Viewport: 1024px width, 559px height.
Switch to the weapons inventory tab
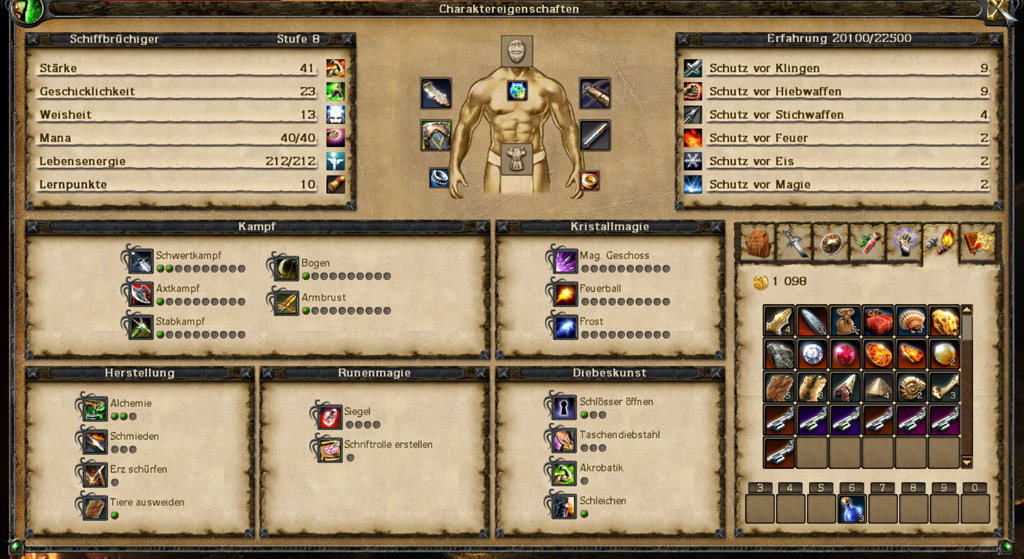pyautogui.click(x=794, y=243)
